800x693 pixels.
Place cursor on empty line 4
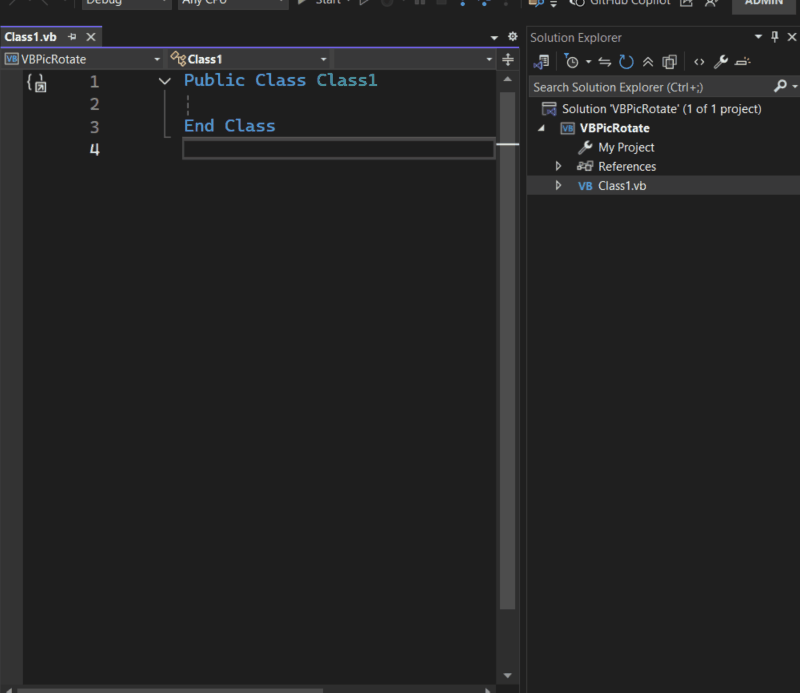tap(339, 149)
